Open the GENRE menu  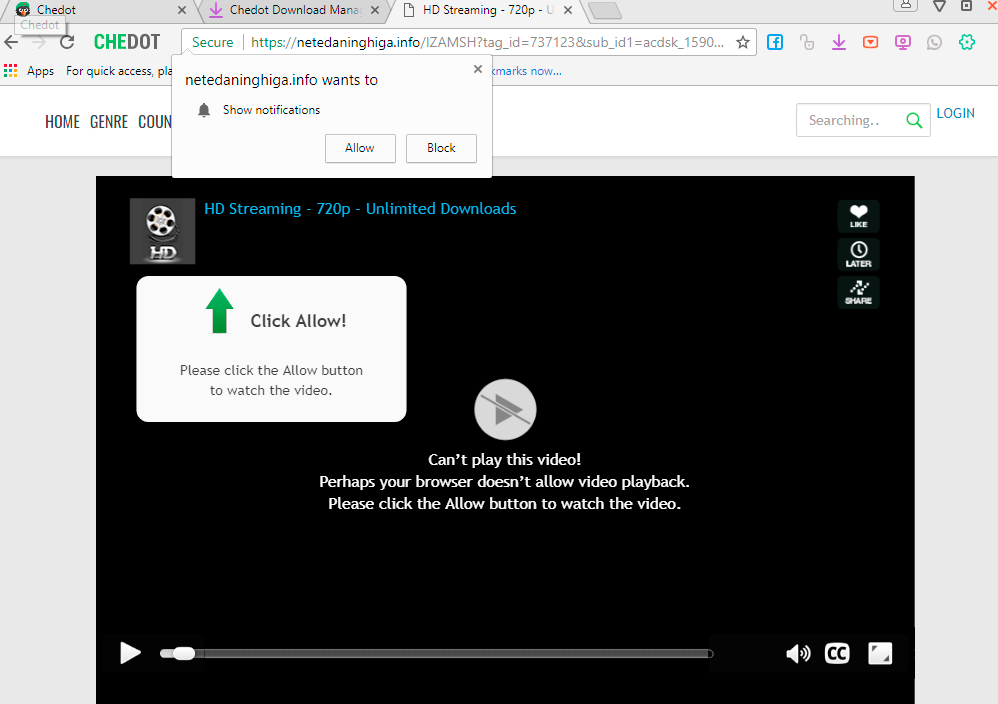pos(109,122)
